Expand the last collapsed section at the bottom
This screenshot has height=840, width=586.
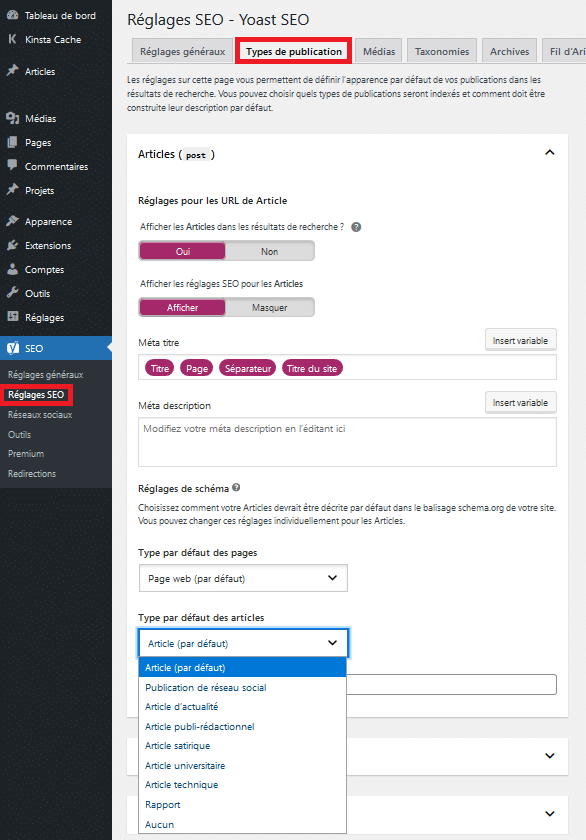pos(550,814)
